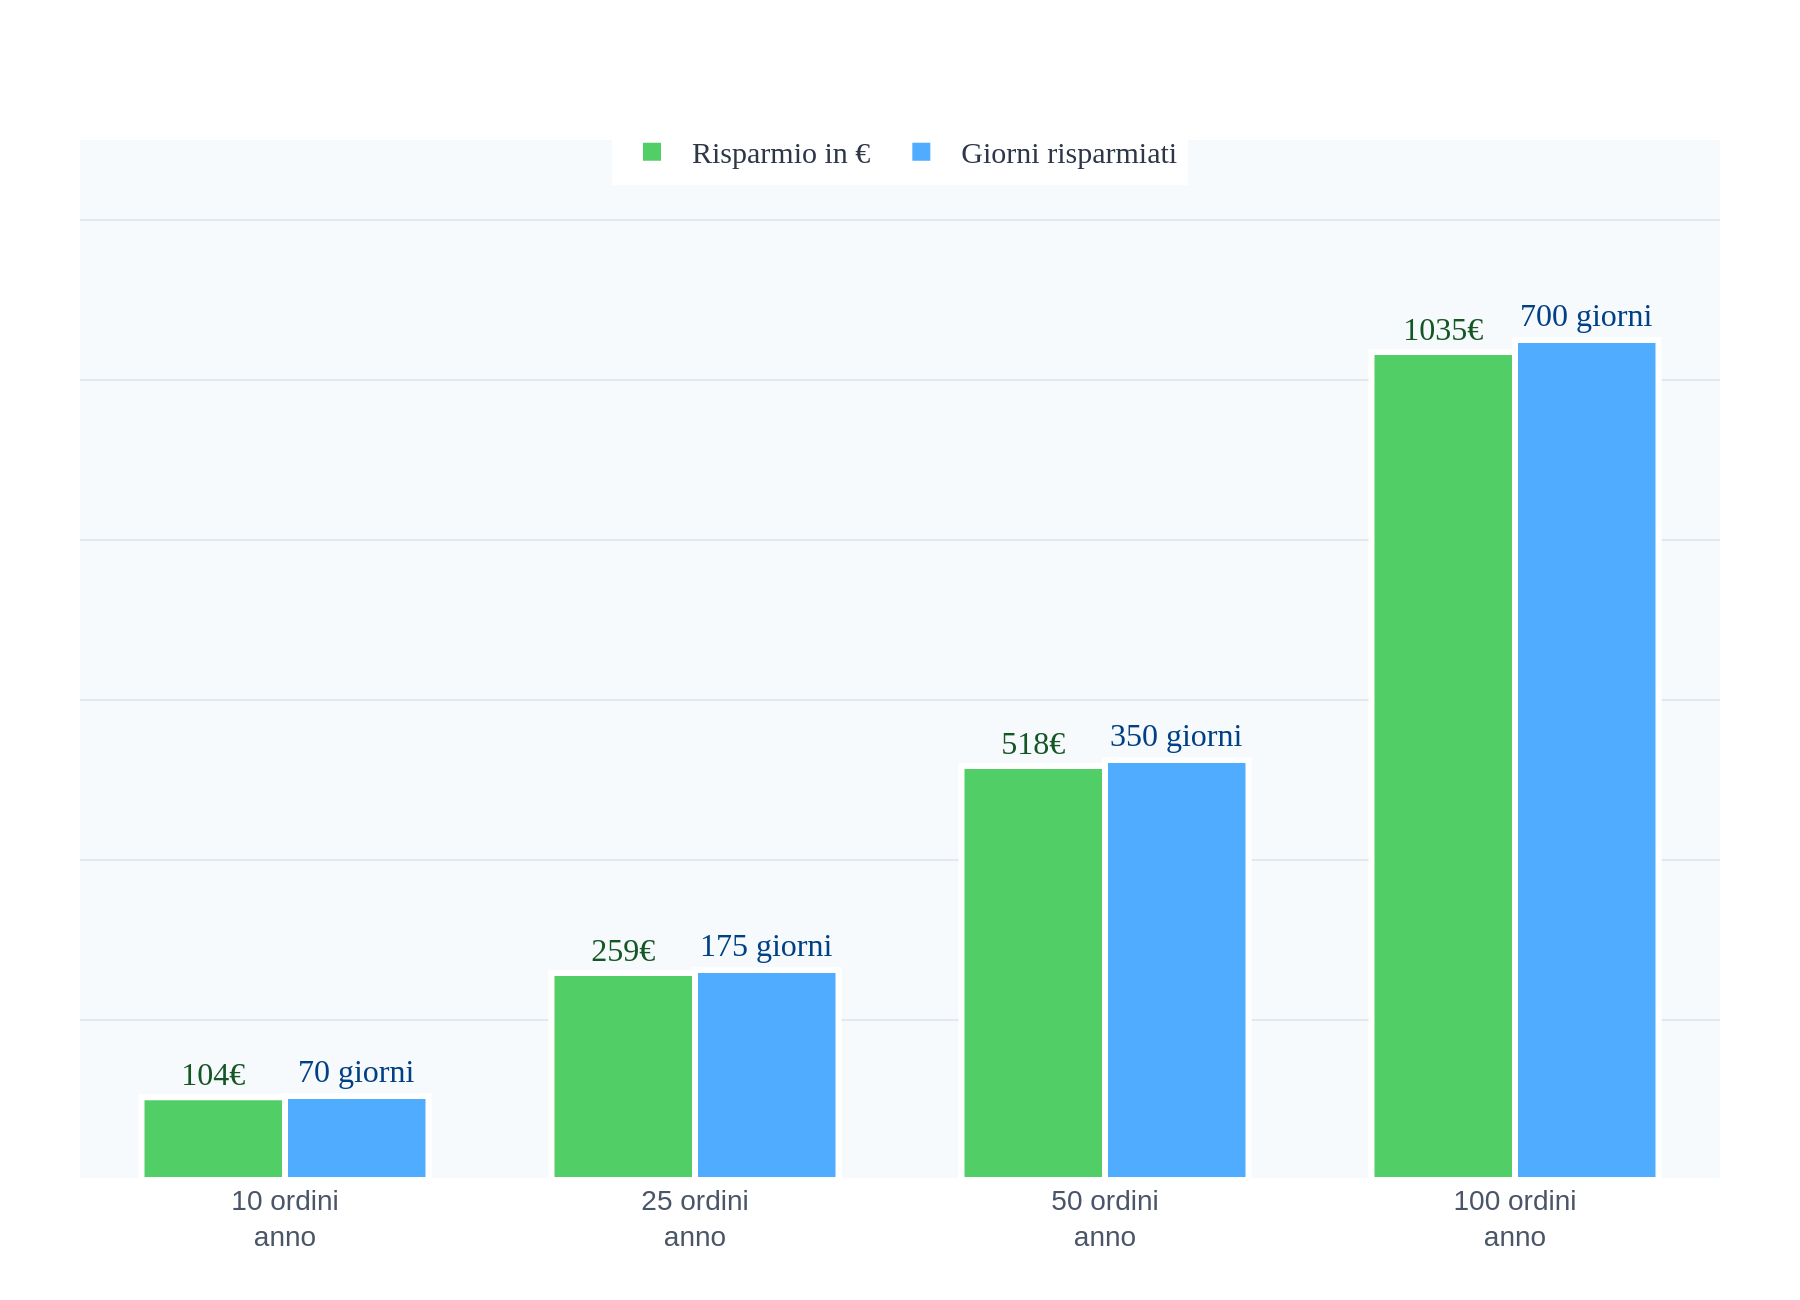Screen dimensions: 1800x1300
Task: Click the 1035€ value label
Action: click(x=1443, y=330)
